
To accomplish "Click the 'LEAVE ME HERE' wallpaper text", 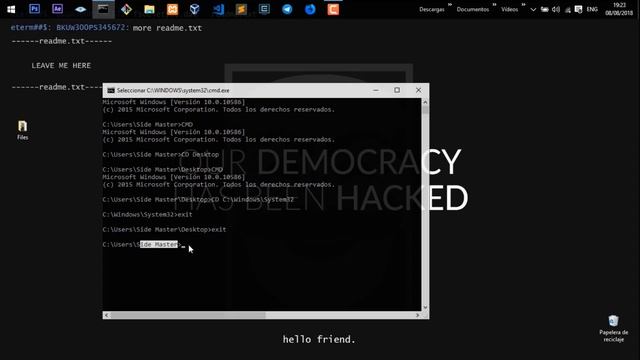I will pos(61,65).
